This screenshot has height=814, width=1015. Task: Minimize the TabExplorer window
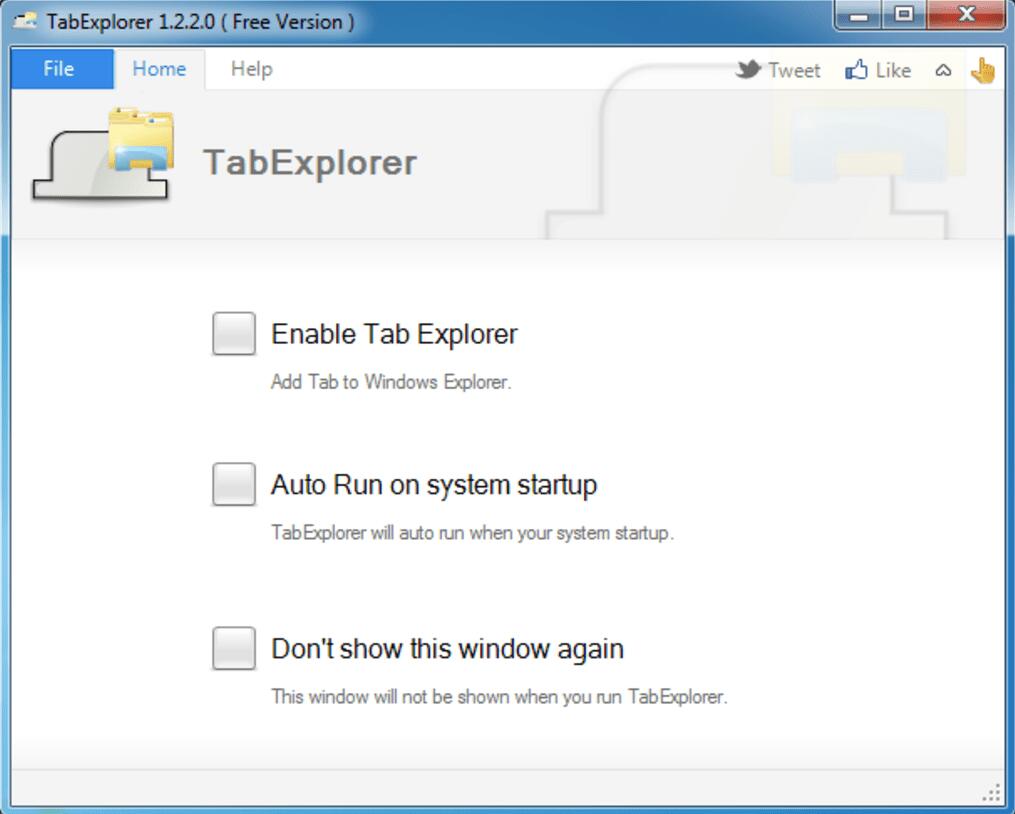click(x=858, y=14)
